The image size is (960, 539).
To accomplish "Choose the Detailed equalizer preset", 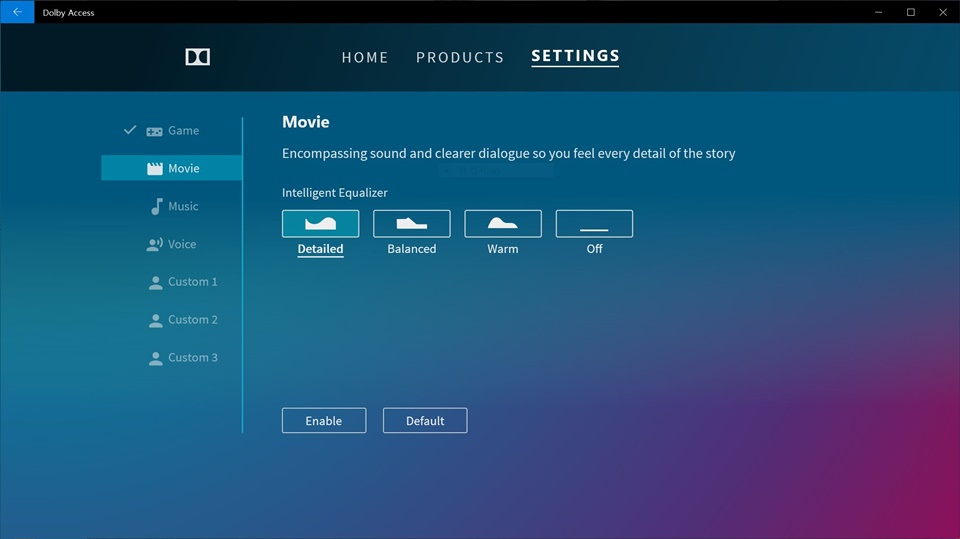I will (x=320, y=224).
